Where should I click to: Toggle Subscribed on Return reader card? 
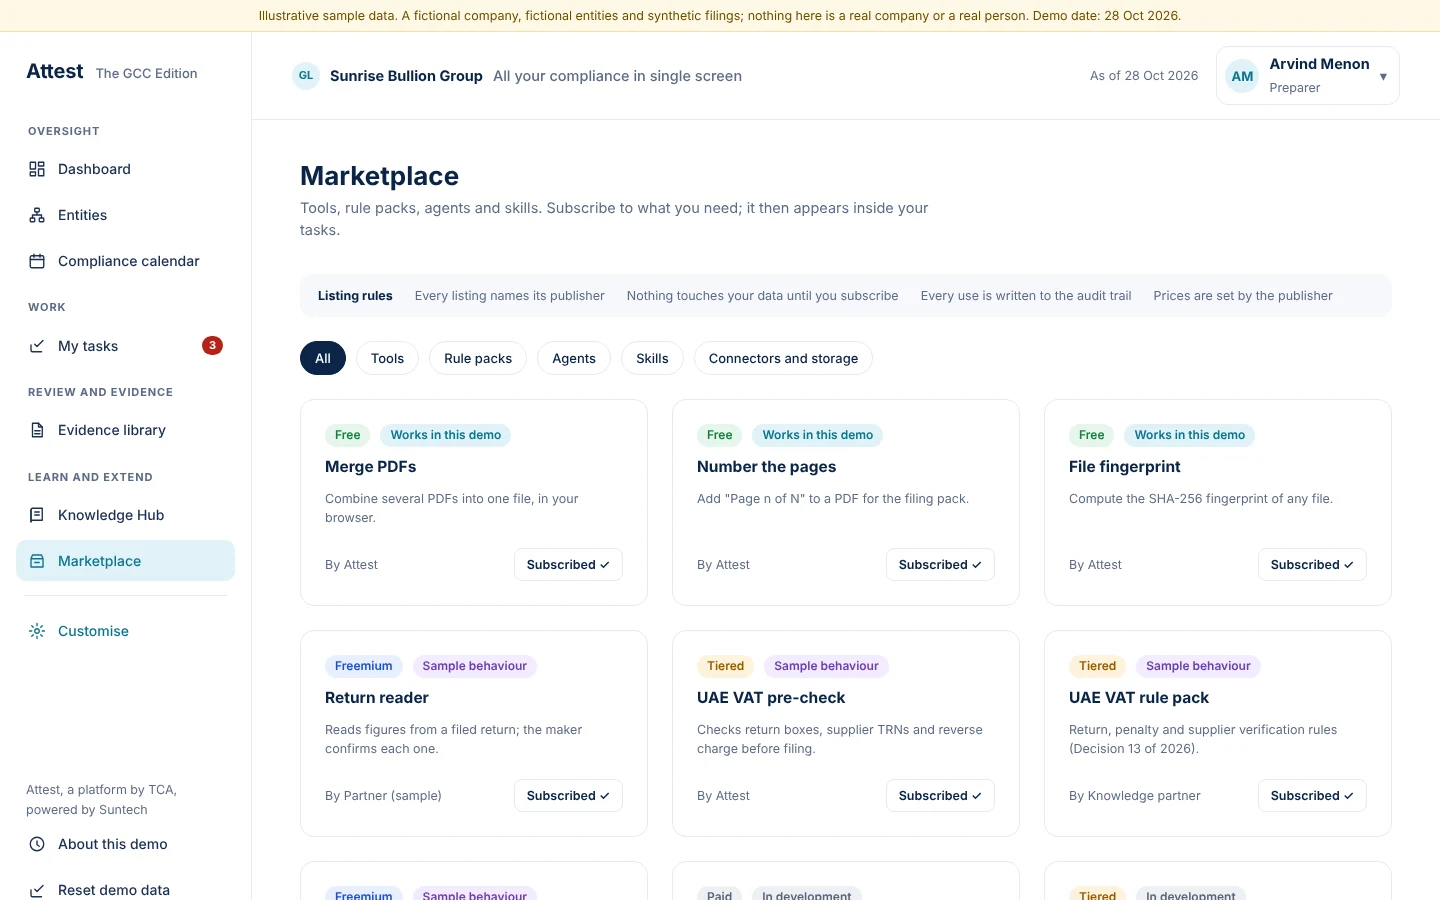568,796
